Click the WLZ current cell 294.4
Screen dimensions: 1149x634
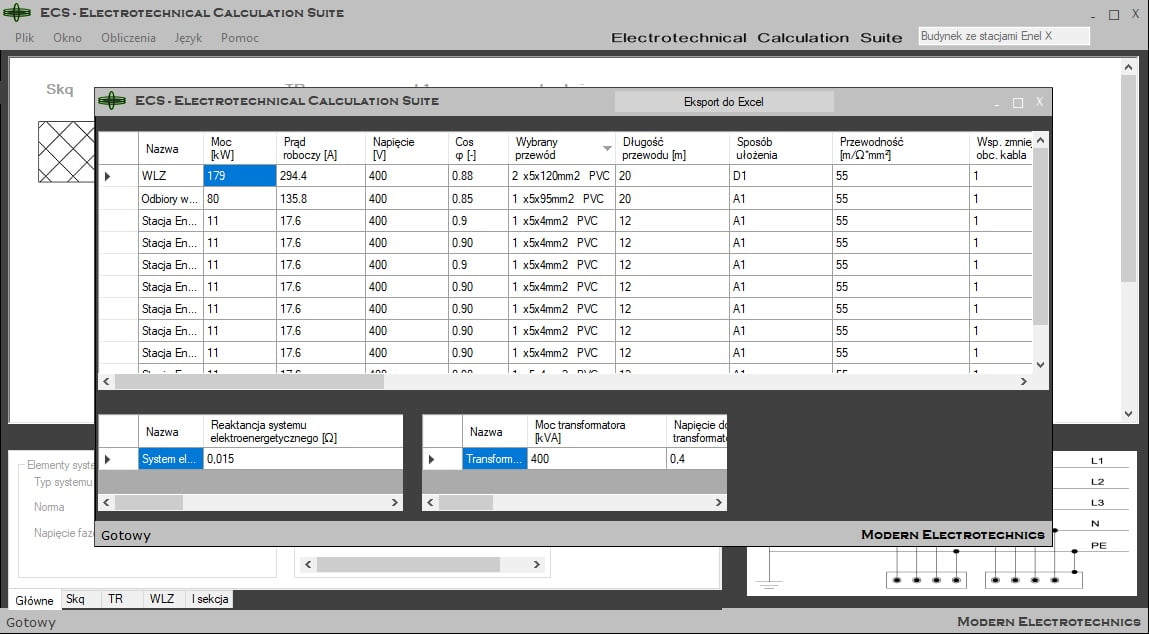pyautogui.click(x=320, y=176)
